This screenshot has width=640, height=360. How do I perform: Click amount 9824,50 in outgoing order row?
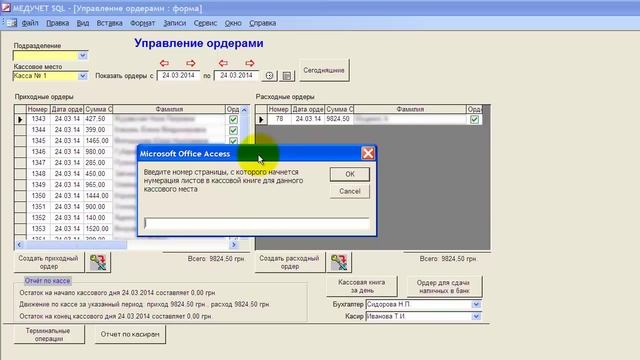click(338, 119)
